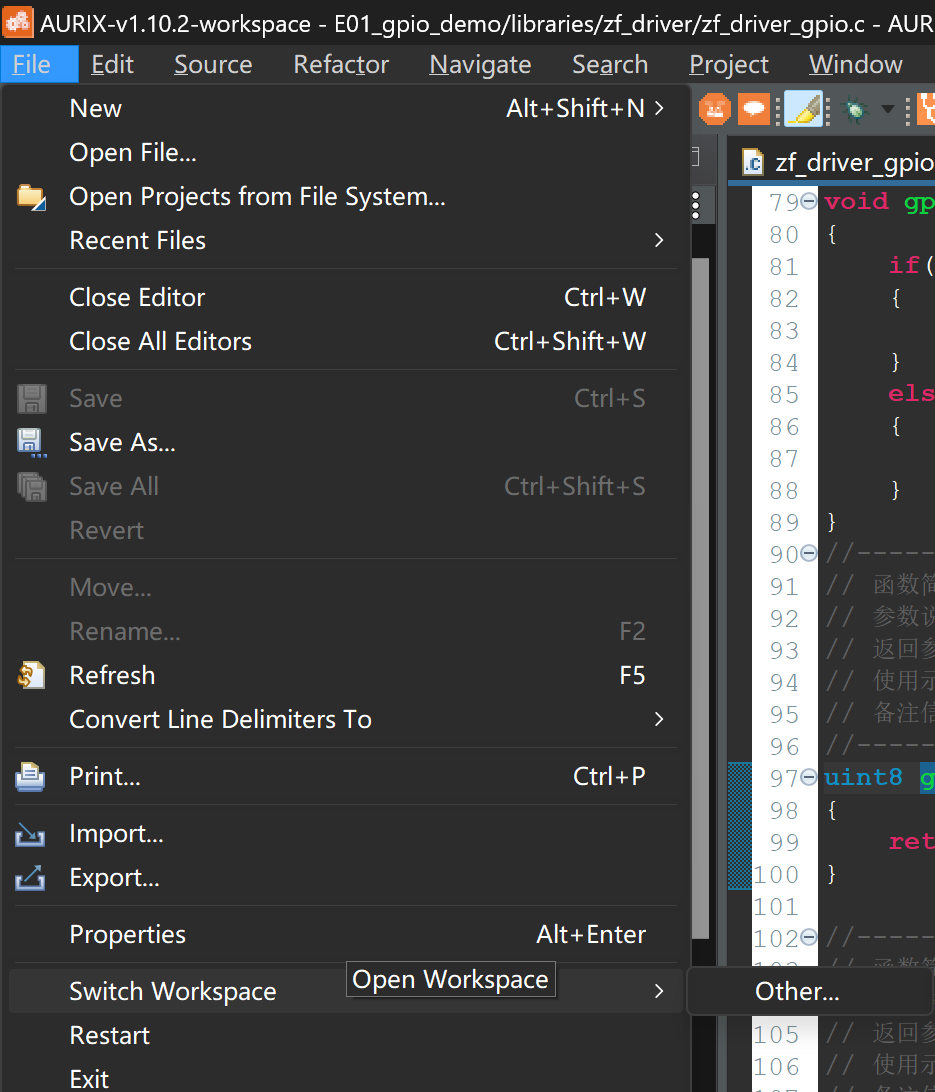Click the orange speech bubble toolbar icon
Image resolution: width=935 pixels, height=1092 pixels.
[x=753, y=109]
